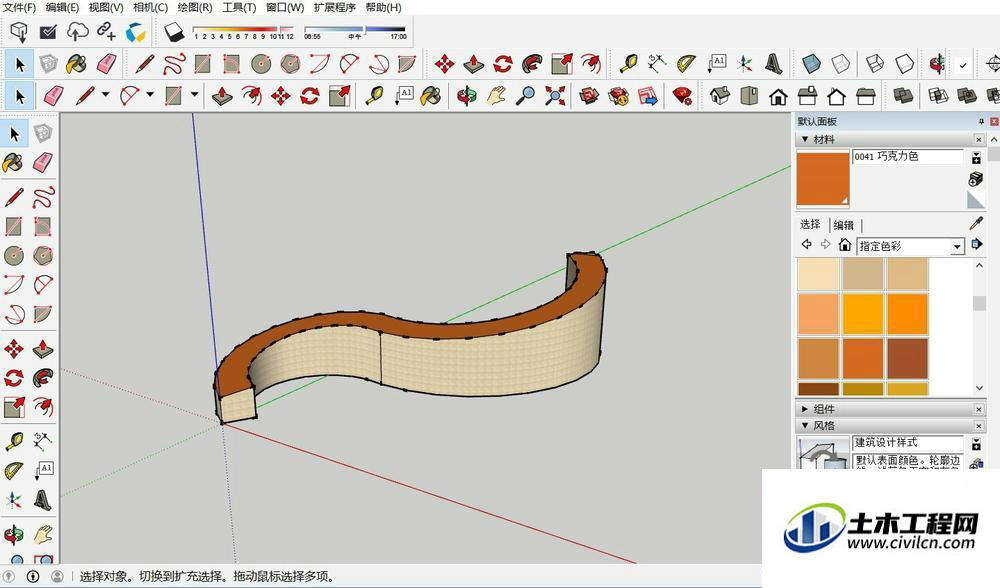Viewport: 1000px width, 588px height.
Task: Pin the 默认面板 panel with the pushpin icon
Action: point(982,121)
